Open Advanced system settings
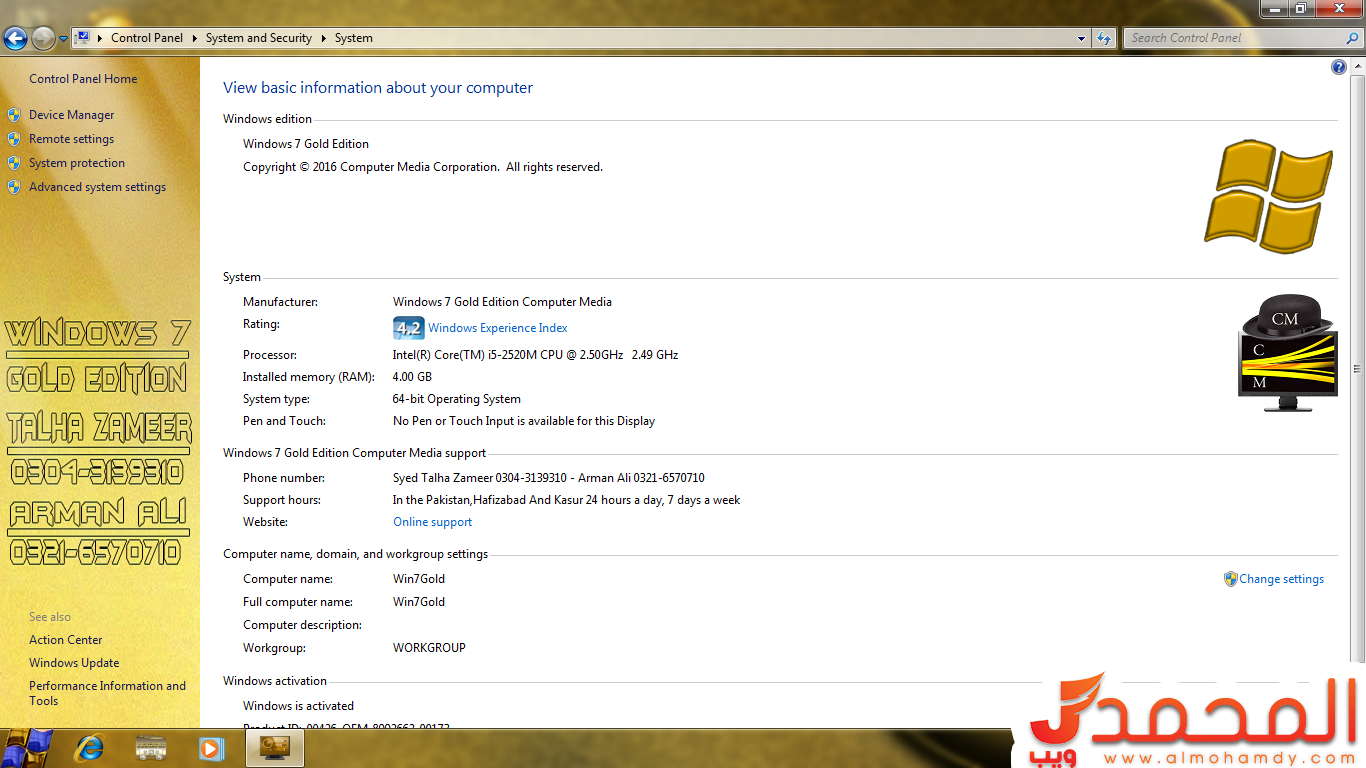1366x768 pixels. coord(97,187)
